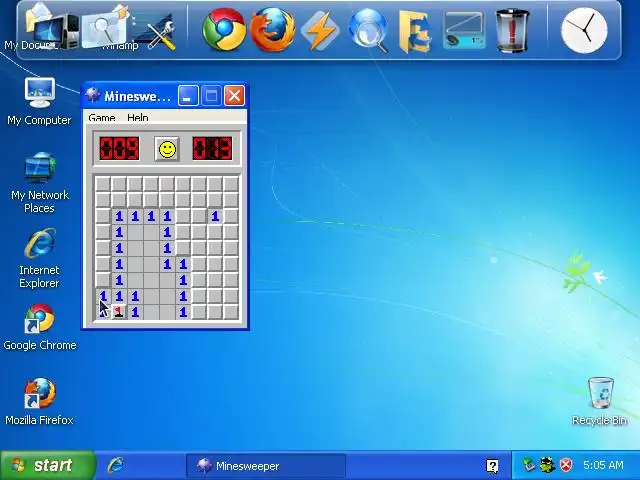Click the lightning bolt icon in the dock
The height and width of the screenshot is (480, 640).
[x=320, y=31]
